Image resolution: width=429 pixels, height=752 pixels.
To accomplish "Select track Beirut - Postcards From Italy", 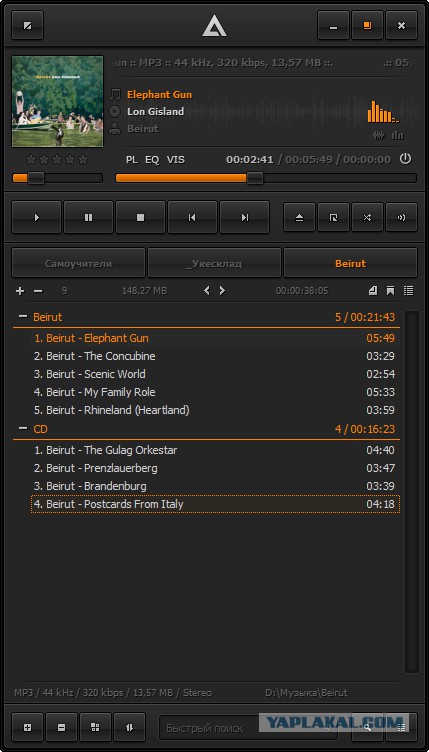I will [x=215, y=504].
